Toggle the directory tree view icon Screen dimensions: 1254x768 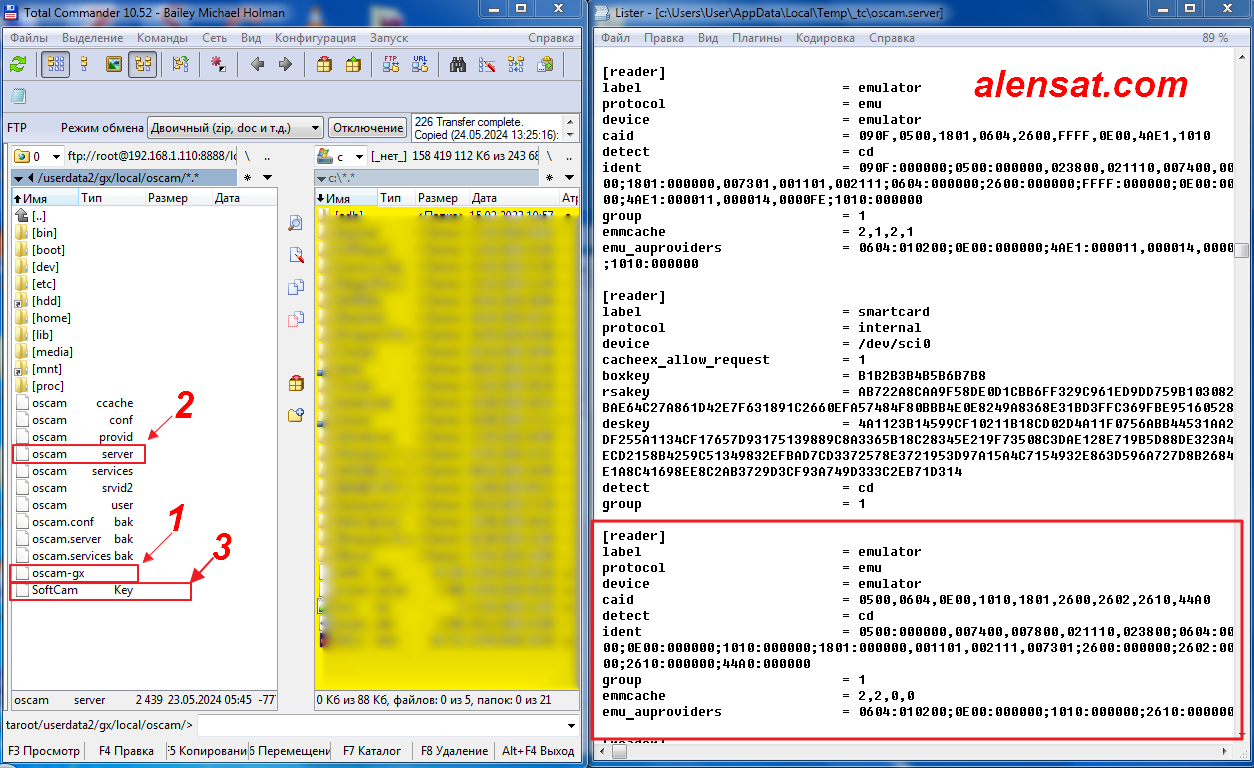tap(142, 64)
